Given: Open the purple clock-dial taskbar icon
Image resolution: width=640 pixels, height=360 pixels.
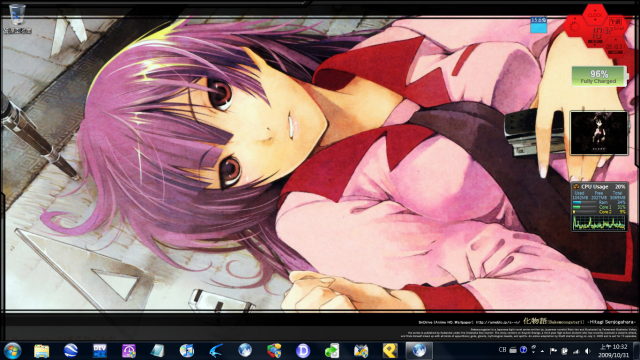Looking at the screenshot, I should (129, 351).
